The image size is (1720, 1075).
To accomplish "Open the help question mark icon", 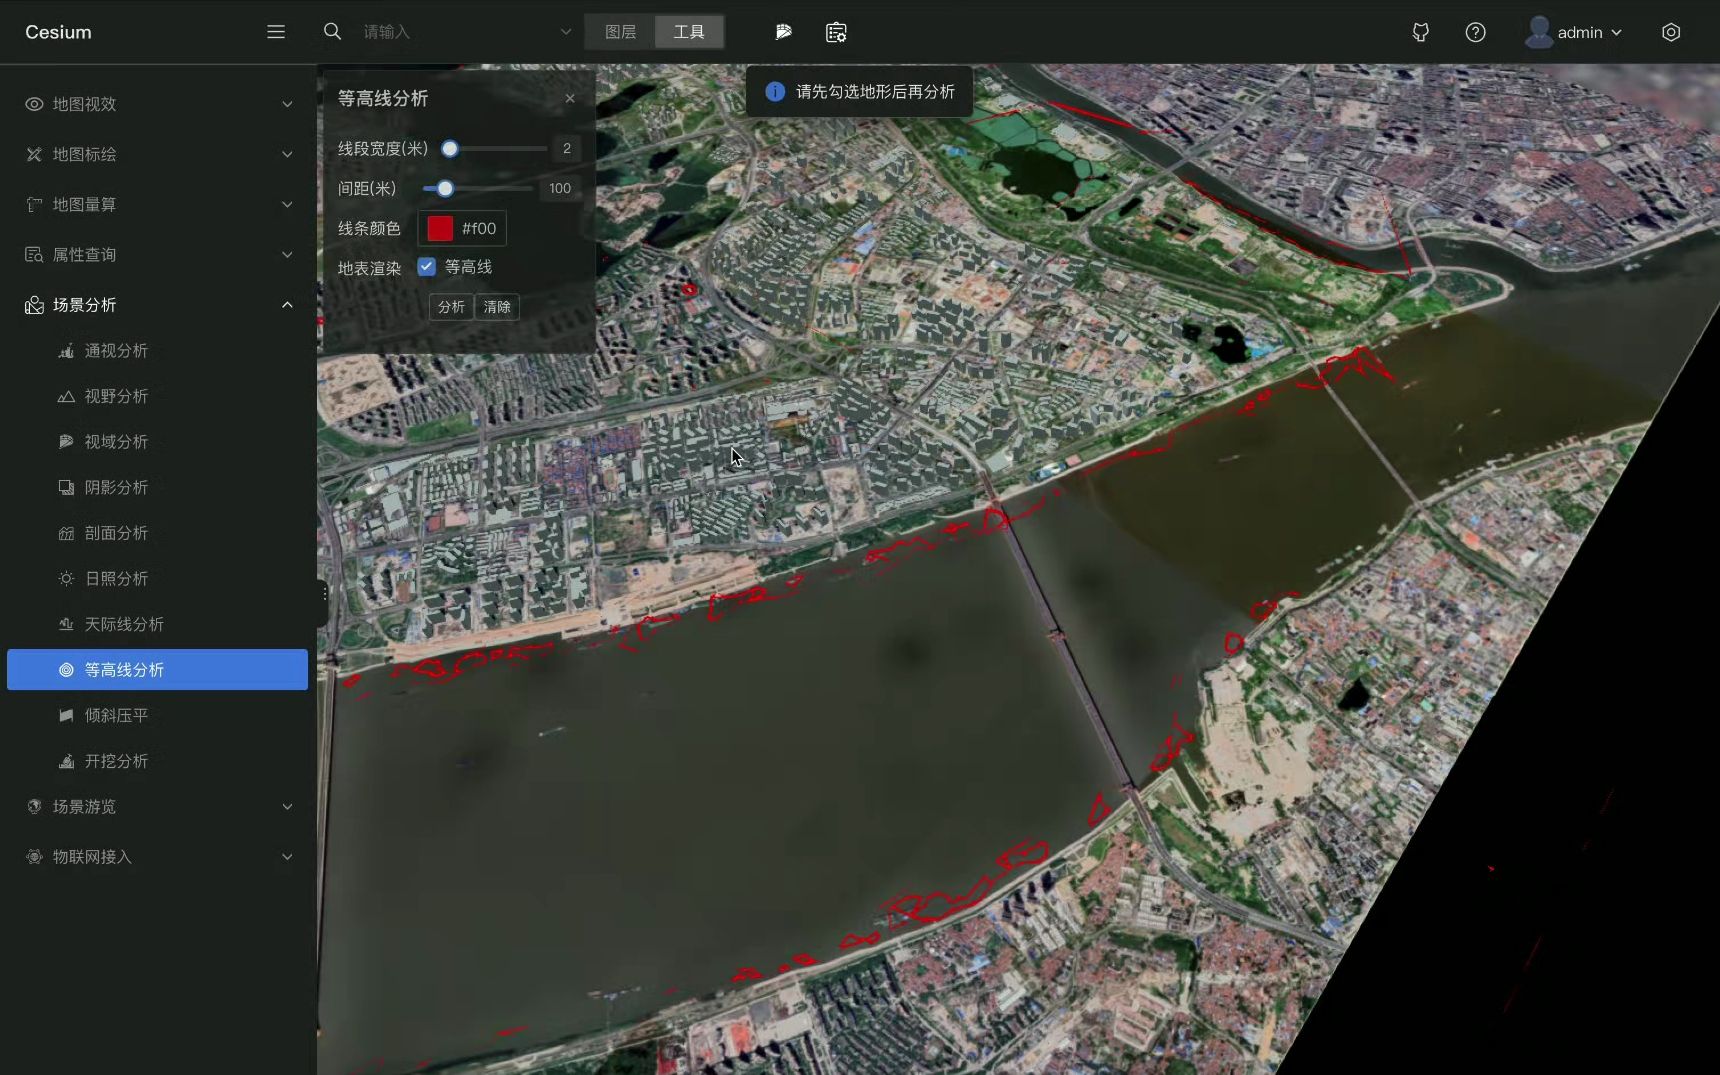I will pyautogui.click(x=1475, y=32).
